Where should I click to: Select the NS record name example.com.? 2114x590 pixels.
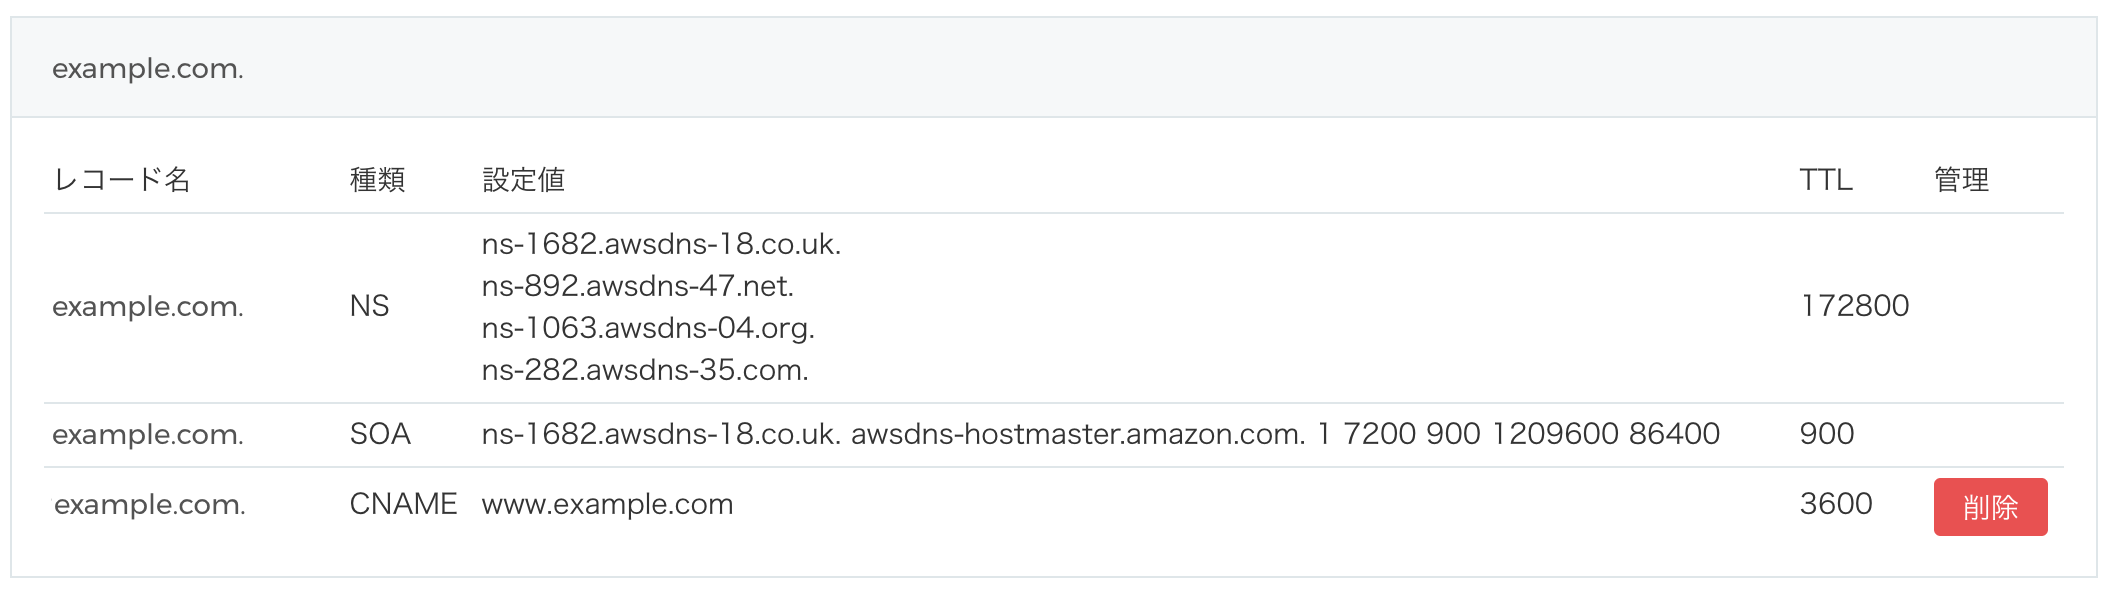(x=148, y=307)
